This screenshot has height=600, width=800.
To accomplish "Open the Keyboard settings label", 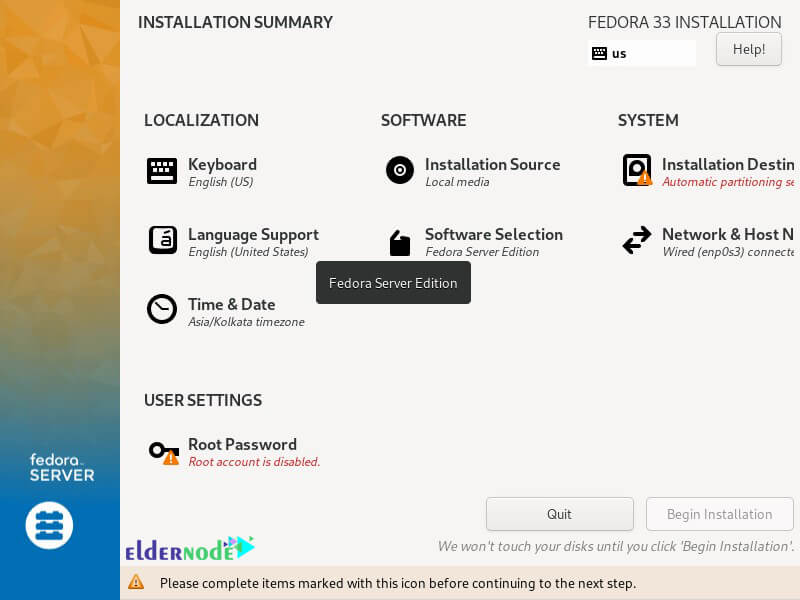I will (x=222, y=164).
